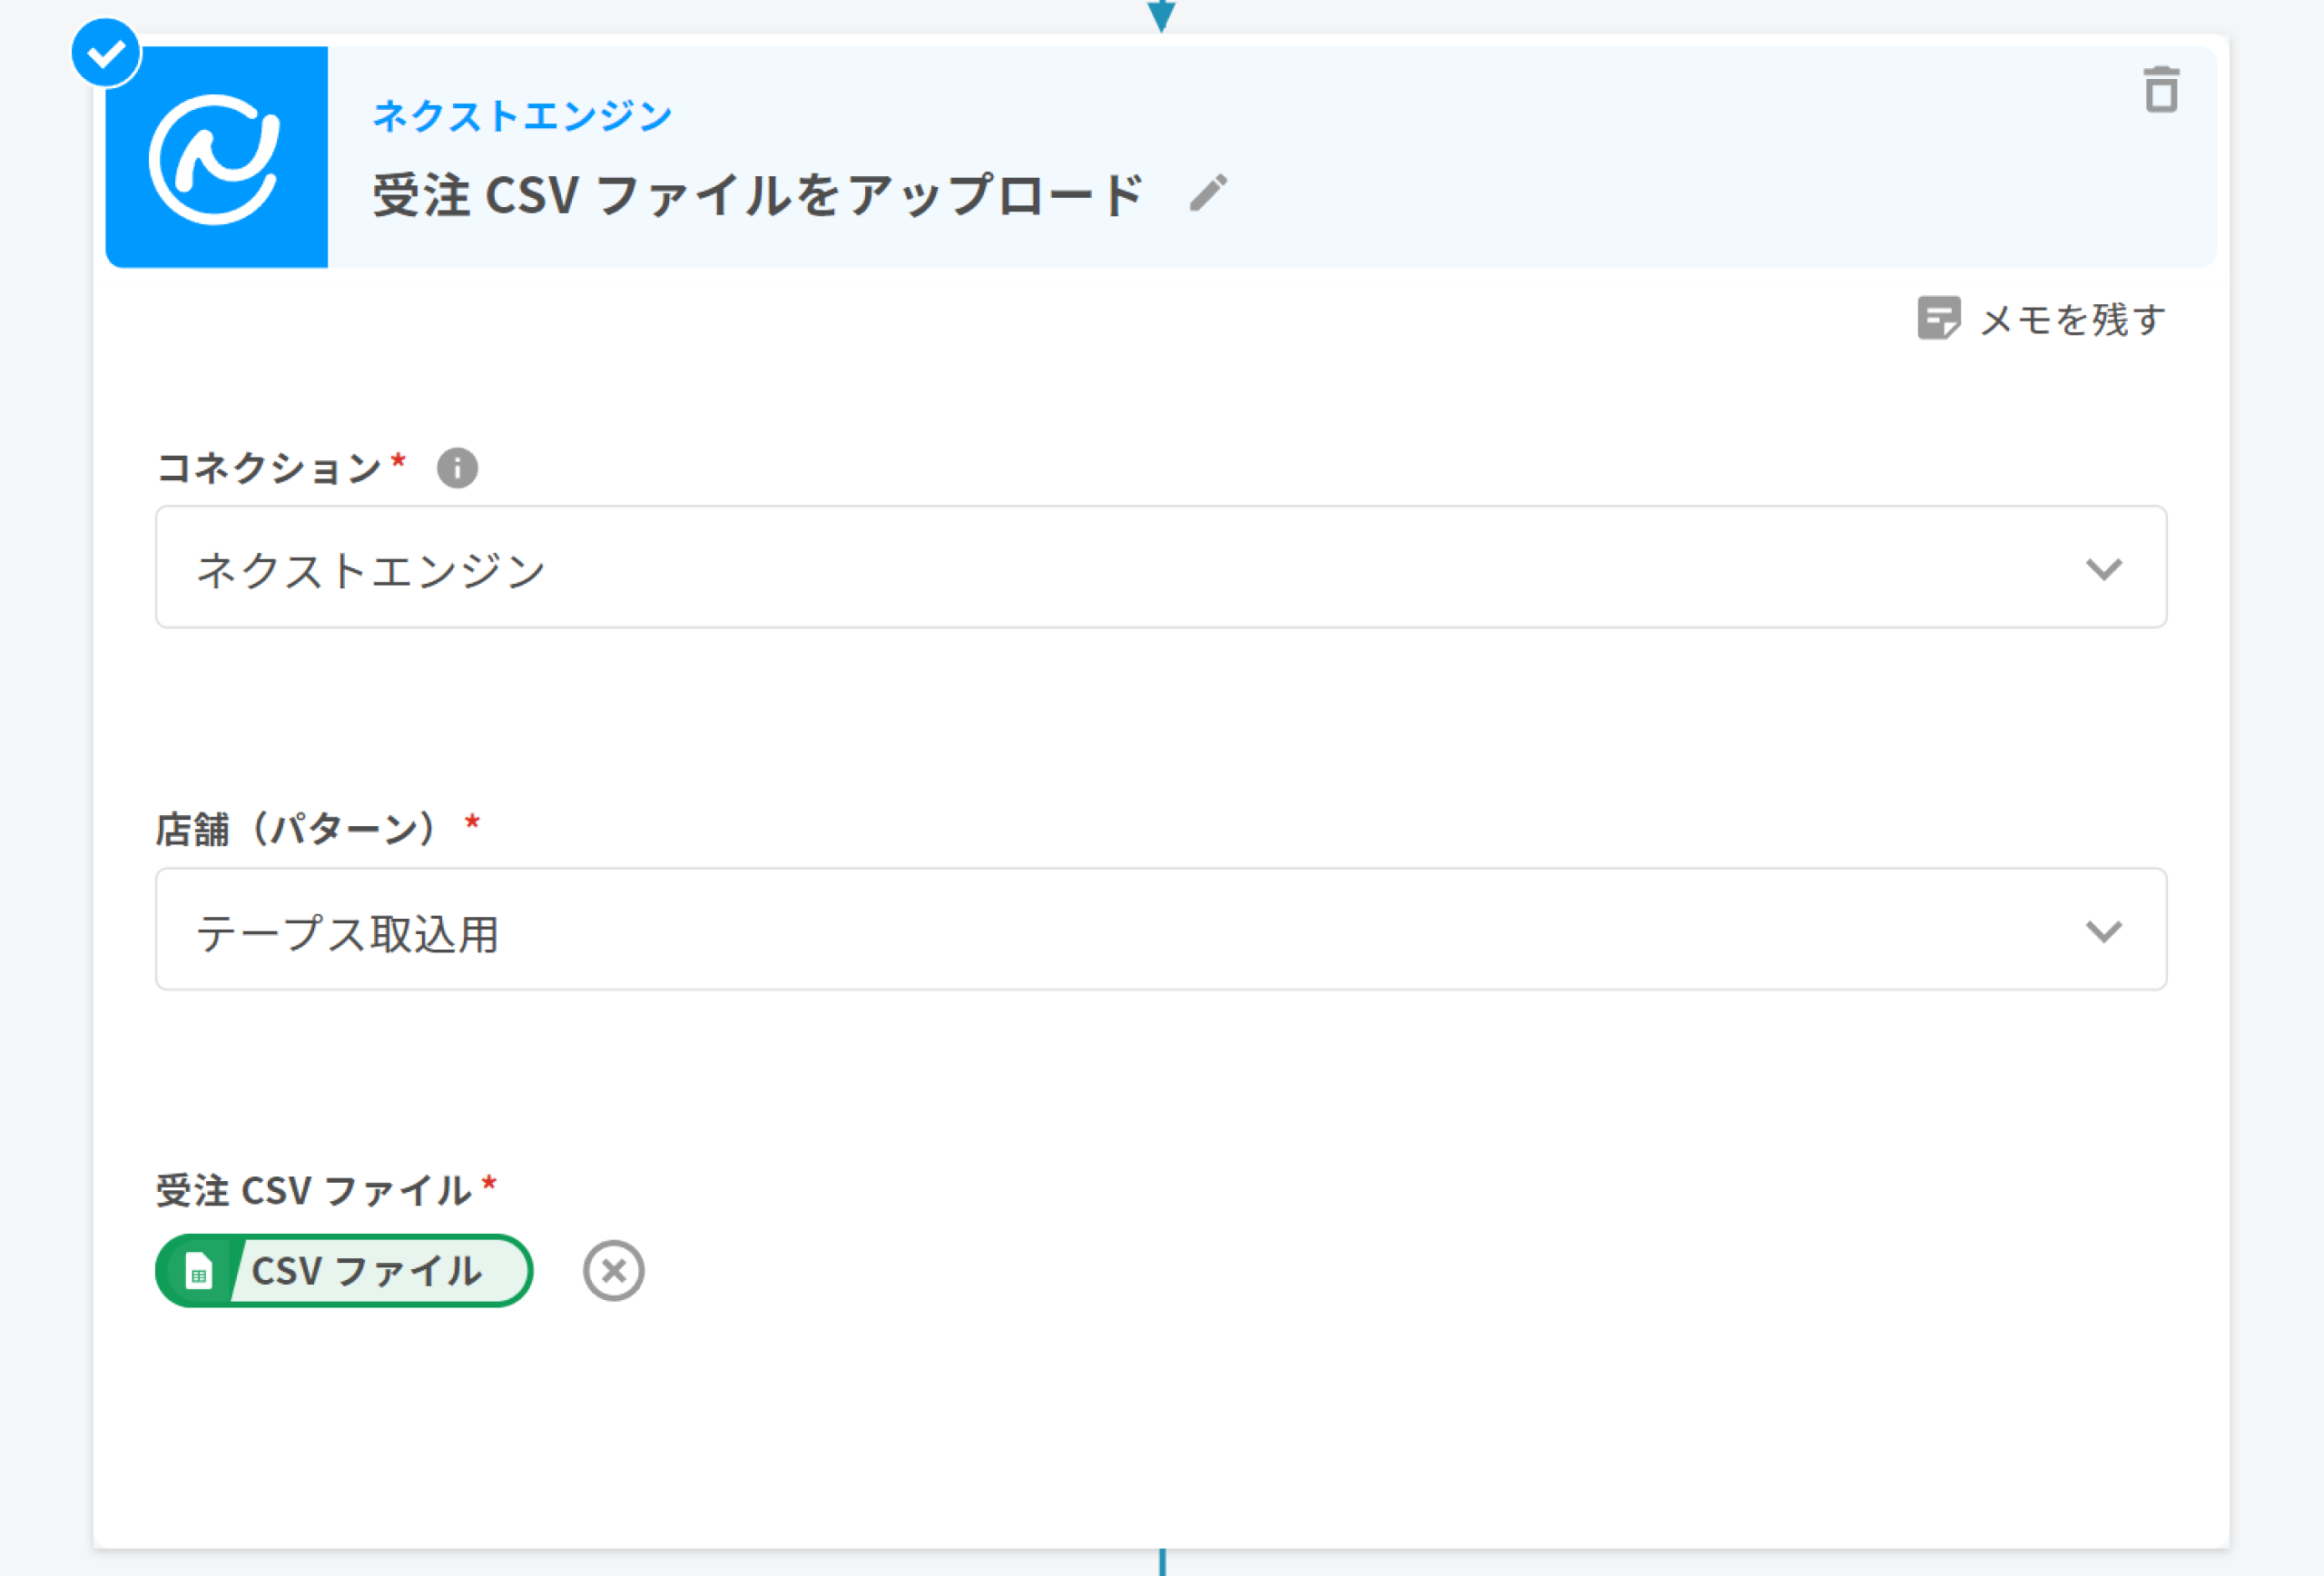This screenshot has height=1576, width=2324.
Task: Click the flow connector arrow above the step
Action: 1161,15
